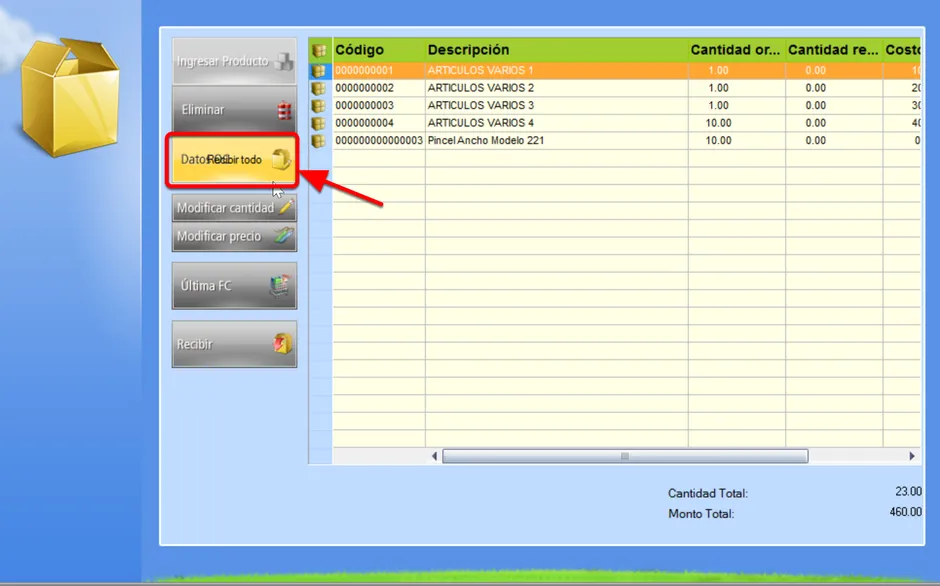The height and width of the screenshot is (586, 940).
Task: Click the Ingresar Producto button
Action: pos(234,61)
